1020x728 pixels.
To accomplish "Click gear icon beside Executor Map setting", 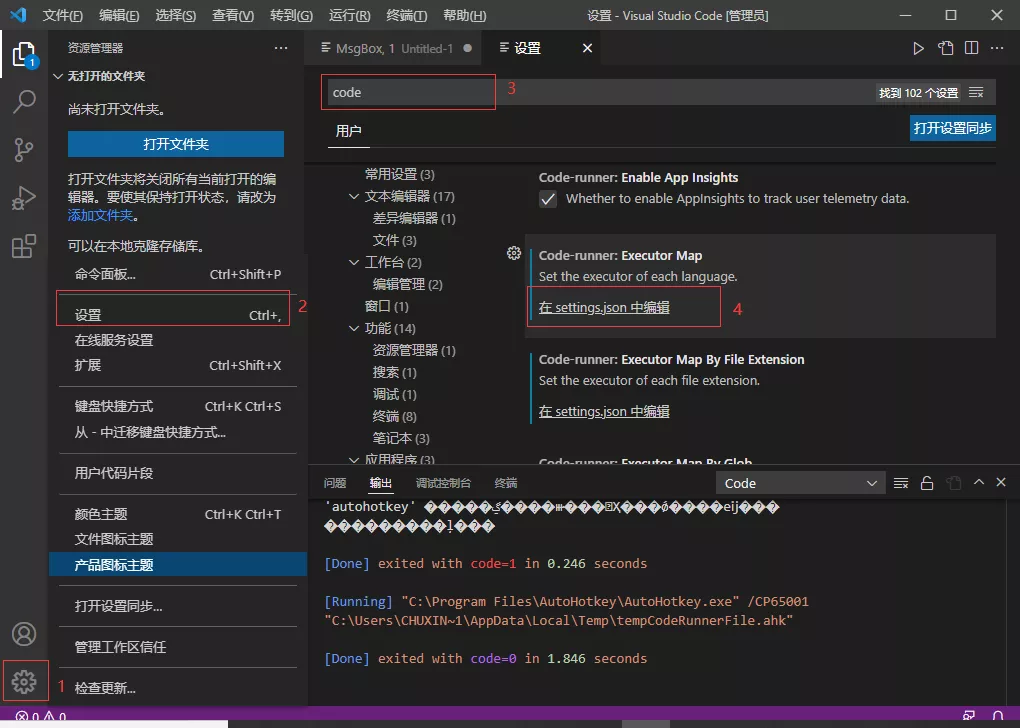I will [x=513, y=253].
